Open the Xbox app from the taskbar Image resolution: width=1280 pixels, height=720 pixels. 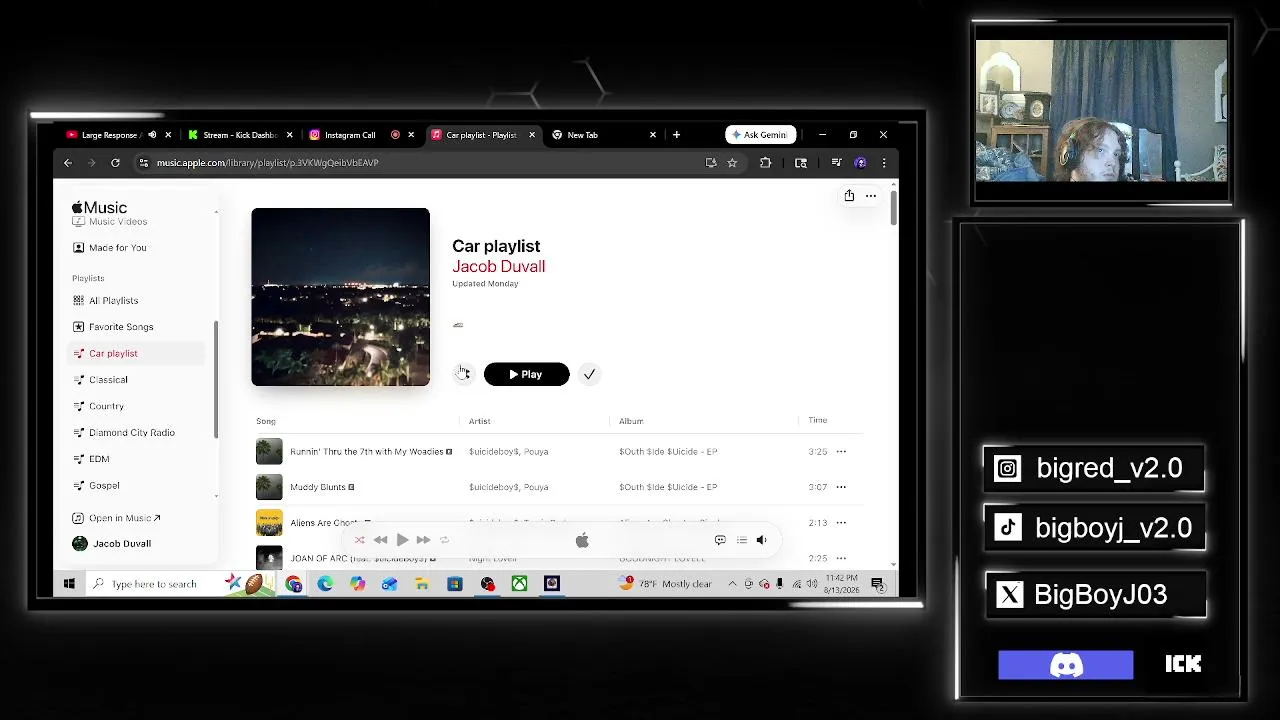[519, 584]
